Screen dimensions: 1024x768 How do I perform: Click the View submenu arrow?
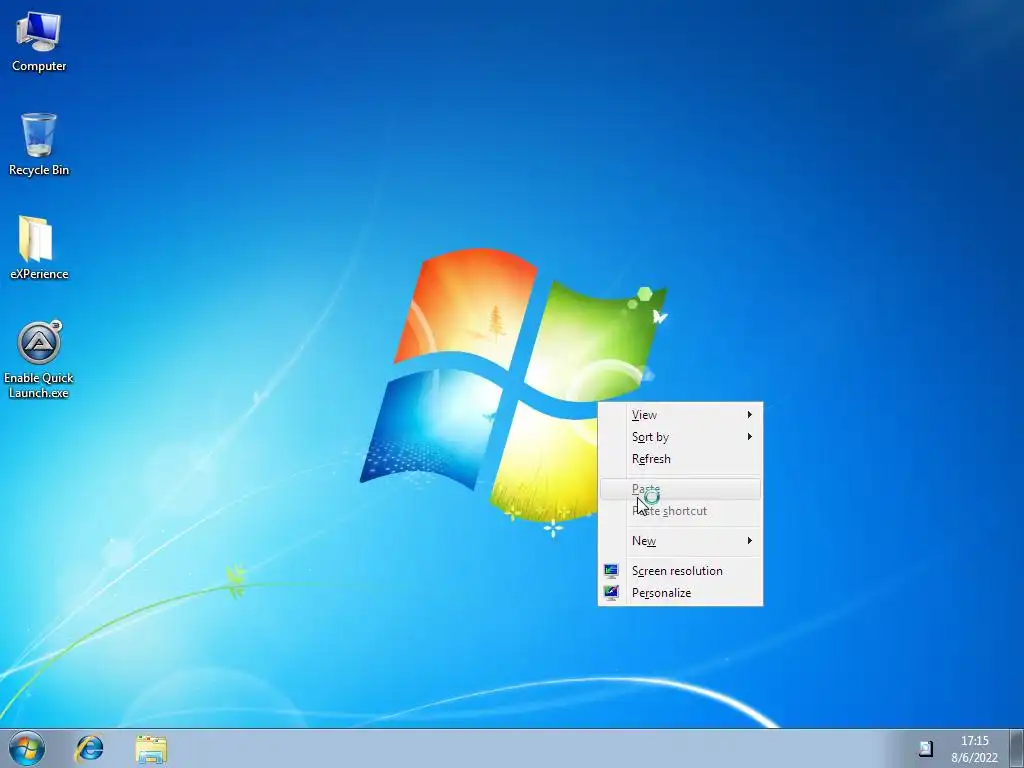pyautogui.click(x=750, y=415)
